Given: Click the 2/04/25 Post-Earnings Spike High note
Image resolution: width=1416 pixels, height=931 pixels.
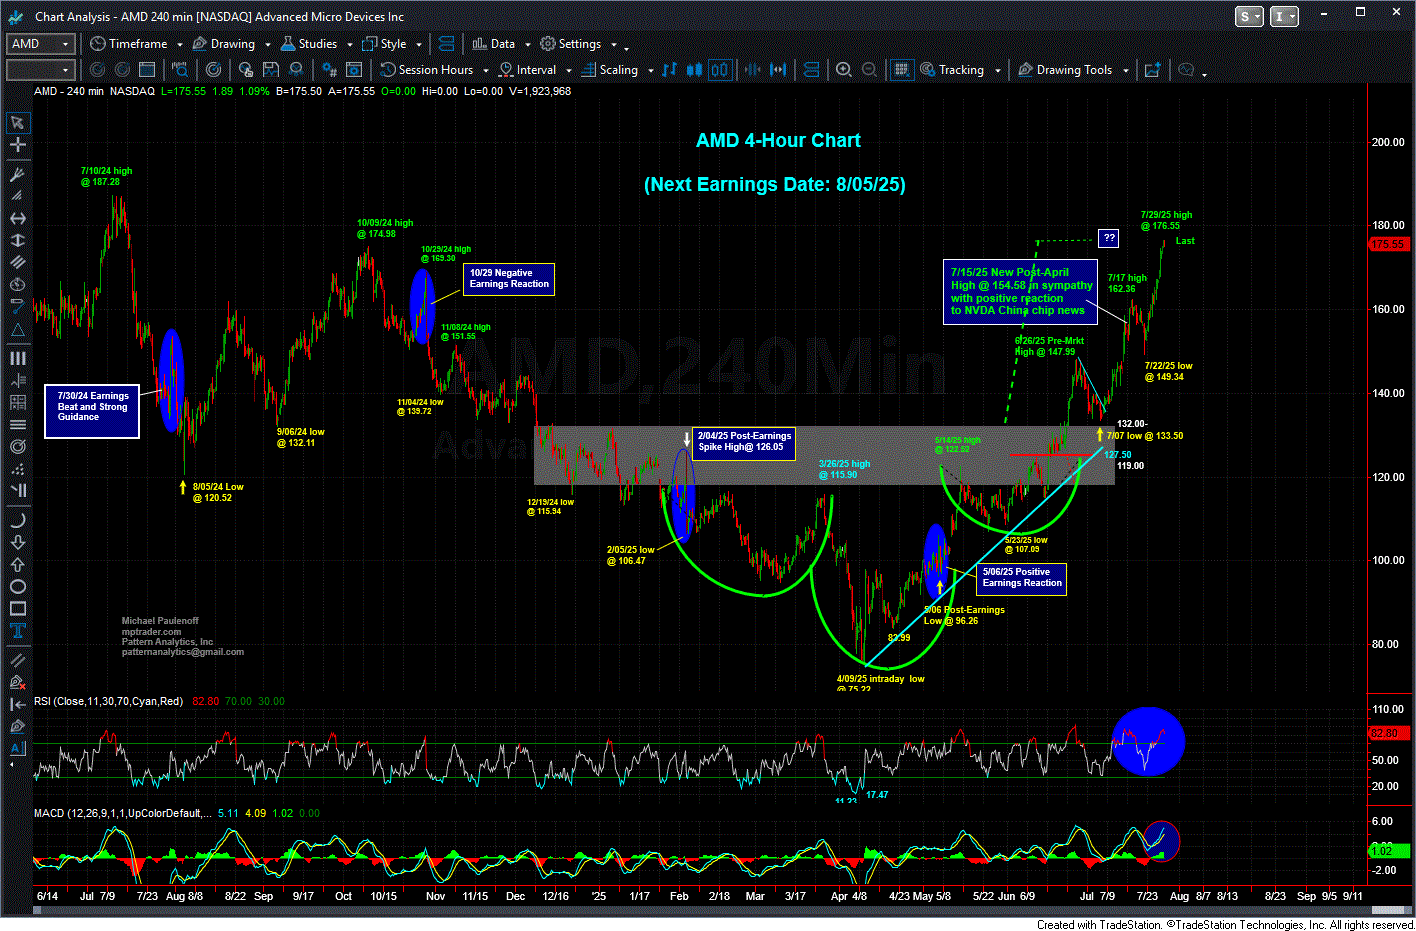Looking at the screenshot, I should (x=744, y=441).
